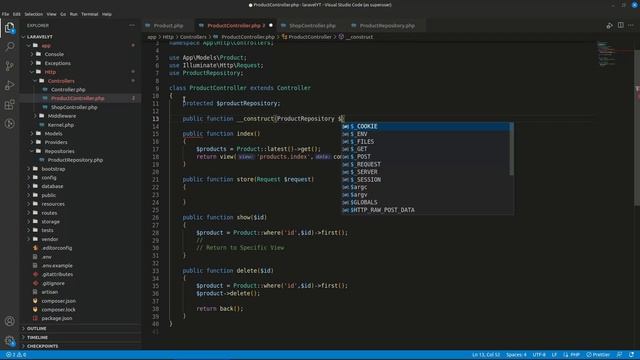
Task: Click the Ln 13 cursor position indicator
Action: [x=486, y=355]
